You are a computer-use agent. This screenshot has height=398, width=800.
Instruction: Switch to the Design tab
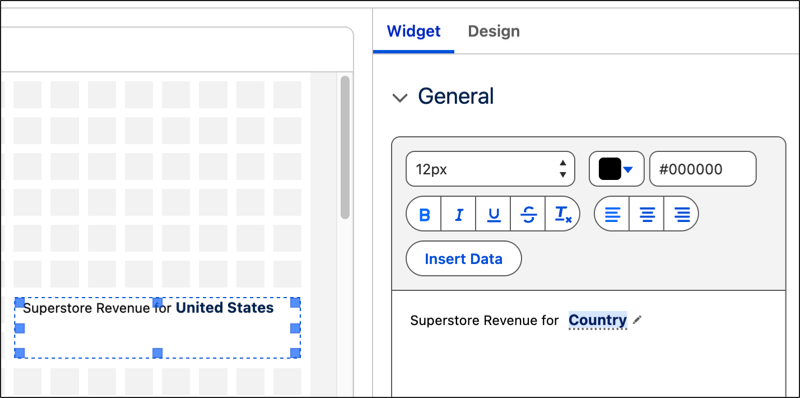[x=494, y=31]
